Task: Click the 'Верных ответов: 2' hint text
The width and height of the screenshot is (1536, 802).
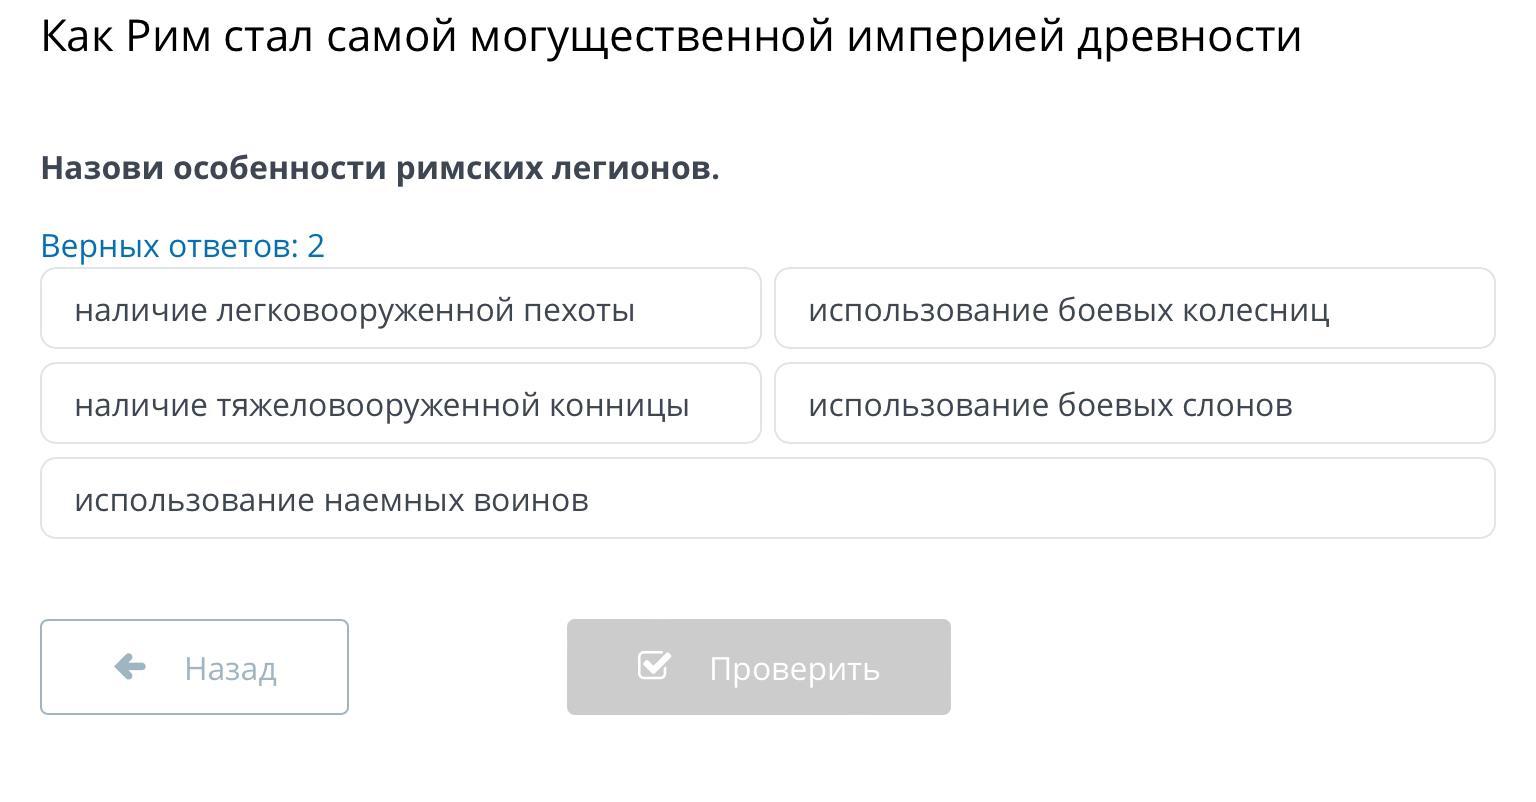Action: 183,246
